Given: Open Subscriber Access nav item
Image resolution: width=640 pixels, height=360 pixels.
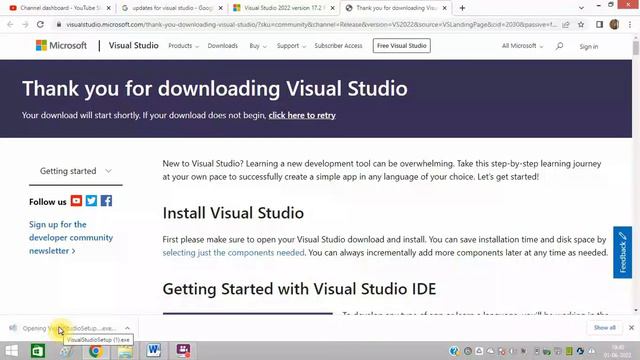Looking at the screenshot, I should coord(338,46).
